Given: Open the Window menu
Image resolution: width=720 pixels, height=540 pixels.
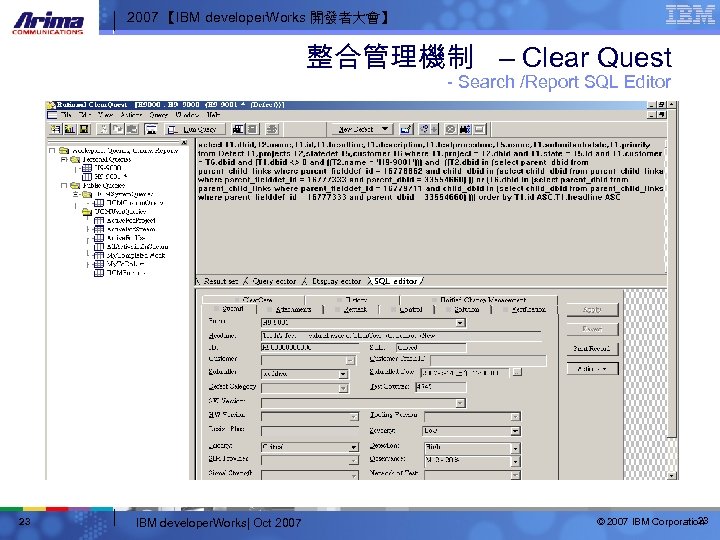Looking at the screenshot, I should click(187, 115).
